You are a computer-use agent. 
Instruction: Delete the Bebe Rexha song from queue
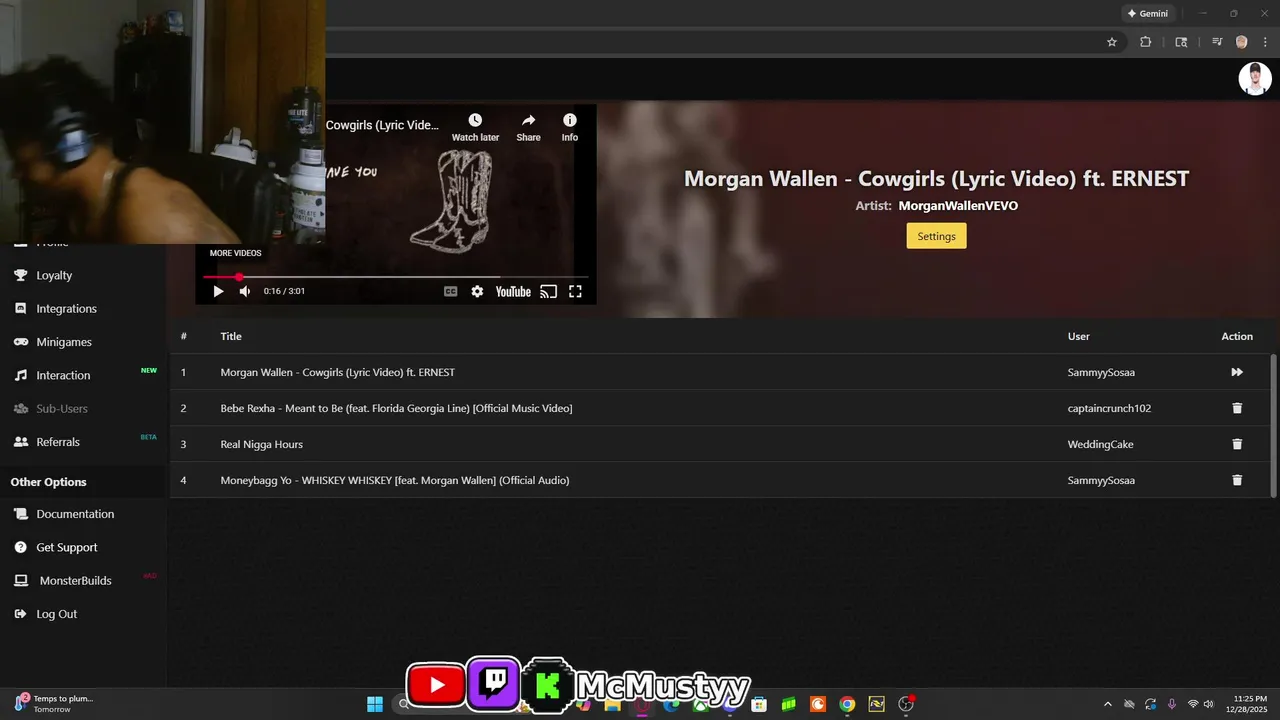click(x=1237, y=408)
